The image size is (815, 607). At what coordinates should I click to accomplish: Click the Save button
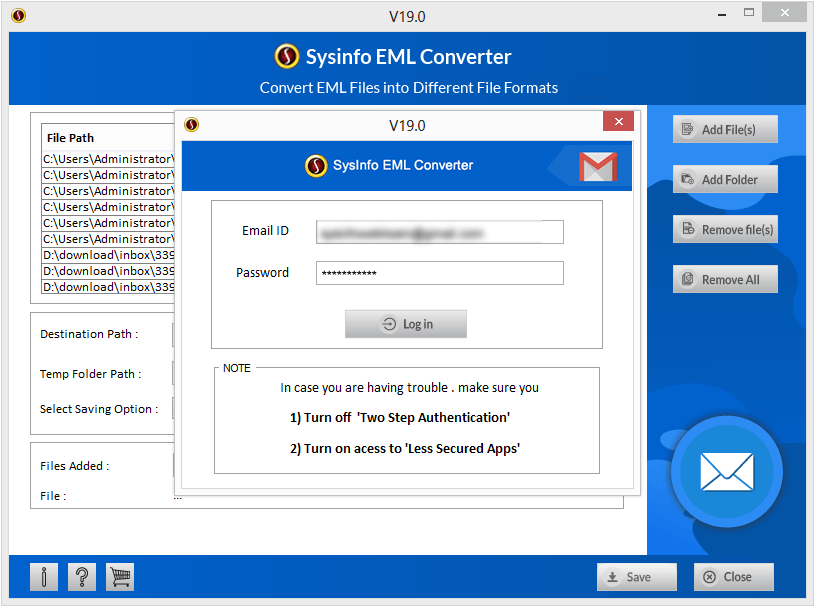pos(637,577)
